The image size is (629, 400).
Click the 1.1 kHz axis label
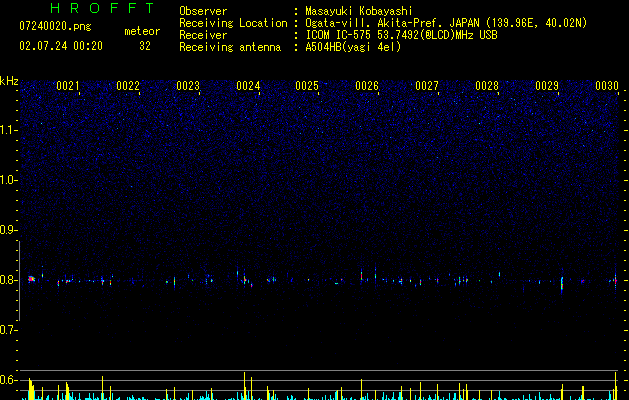pyautogui.click(x=8, y=130)
